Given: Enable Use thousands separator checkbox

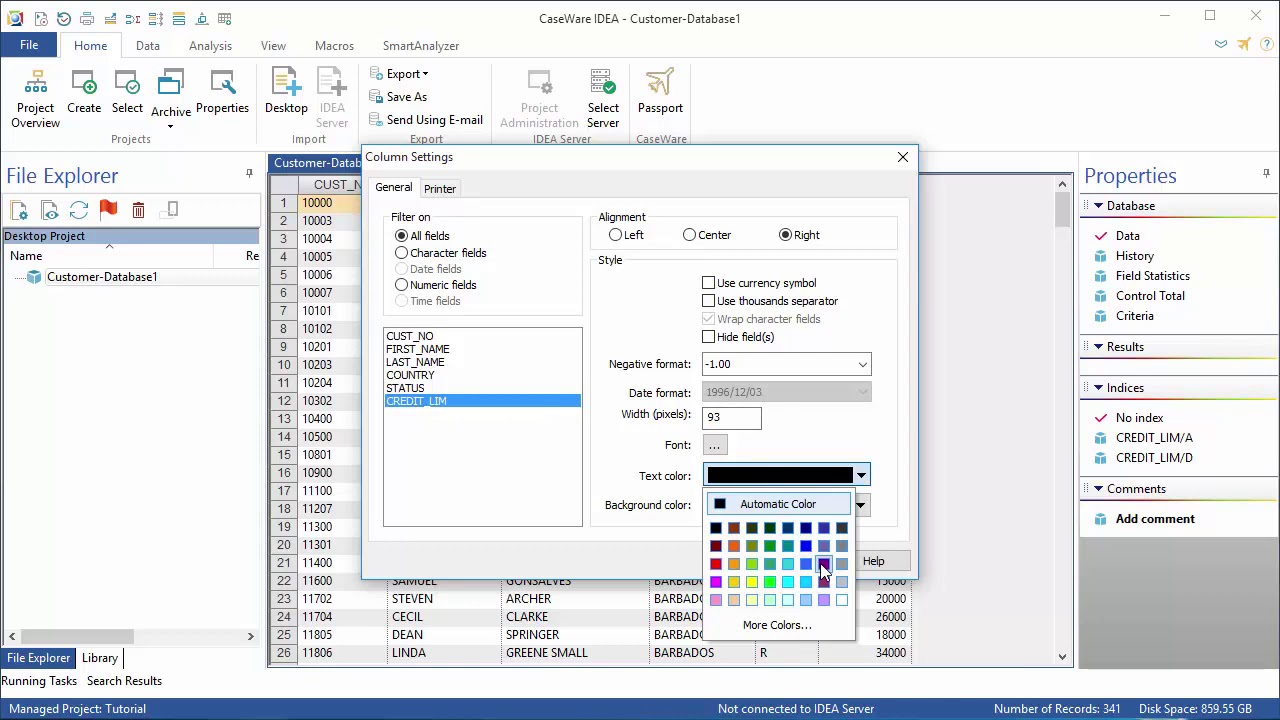Looking at the screenshot, I should (x=709, y=301).
